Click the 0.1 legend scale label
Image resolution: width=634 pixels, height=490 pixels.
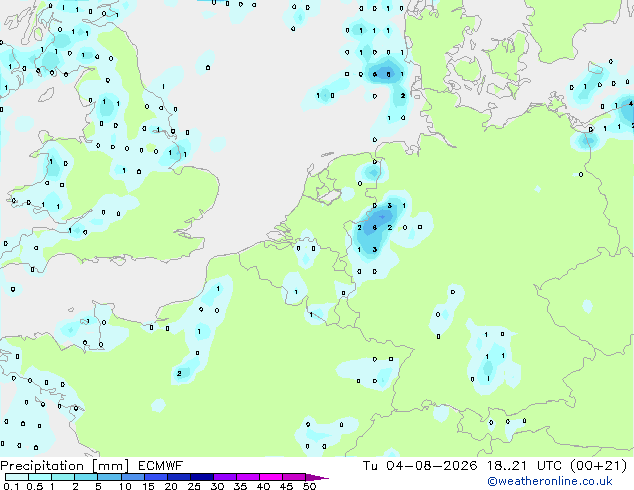(11, 486)
